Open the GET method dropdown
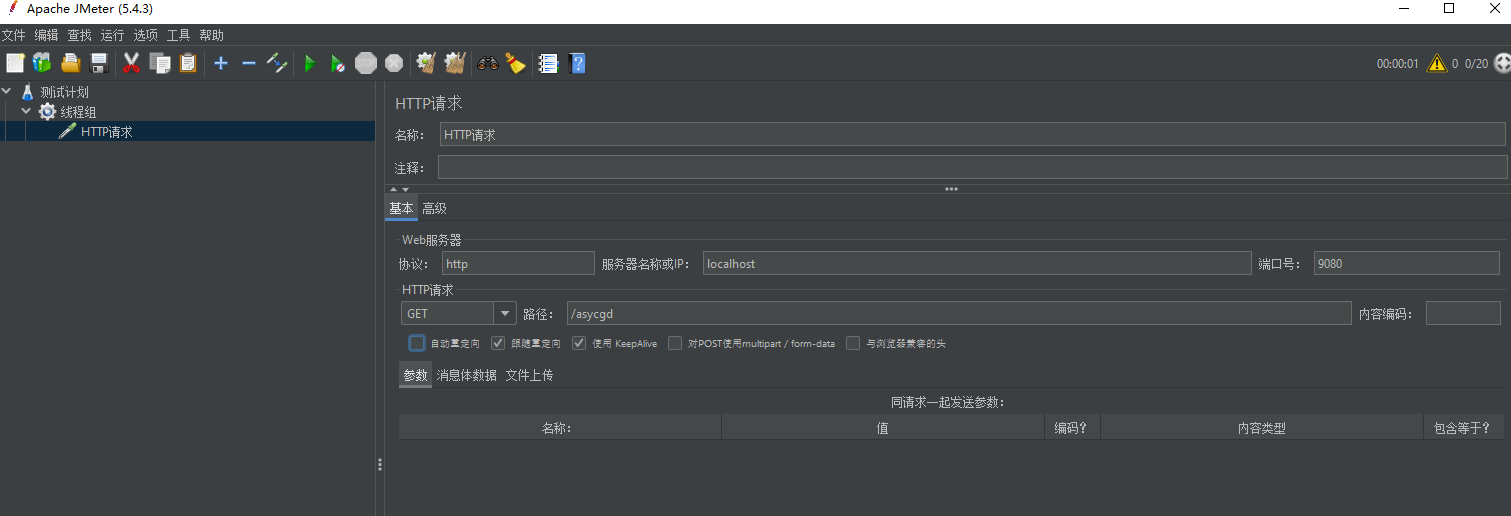 pos(506,314)
